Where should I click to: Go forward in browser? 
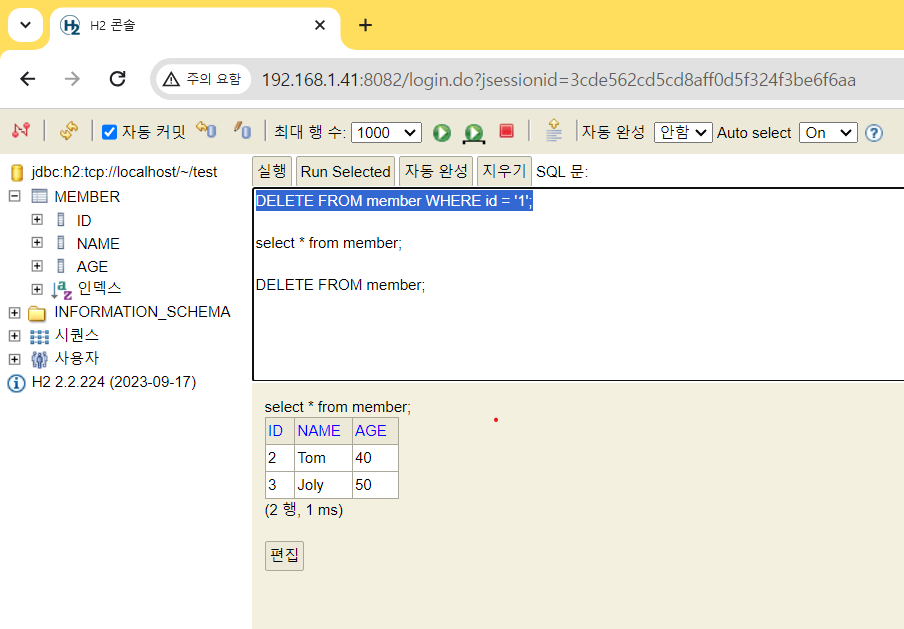[72, 79]
